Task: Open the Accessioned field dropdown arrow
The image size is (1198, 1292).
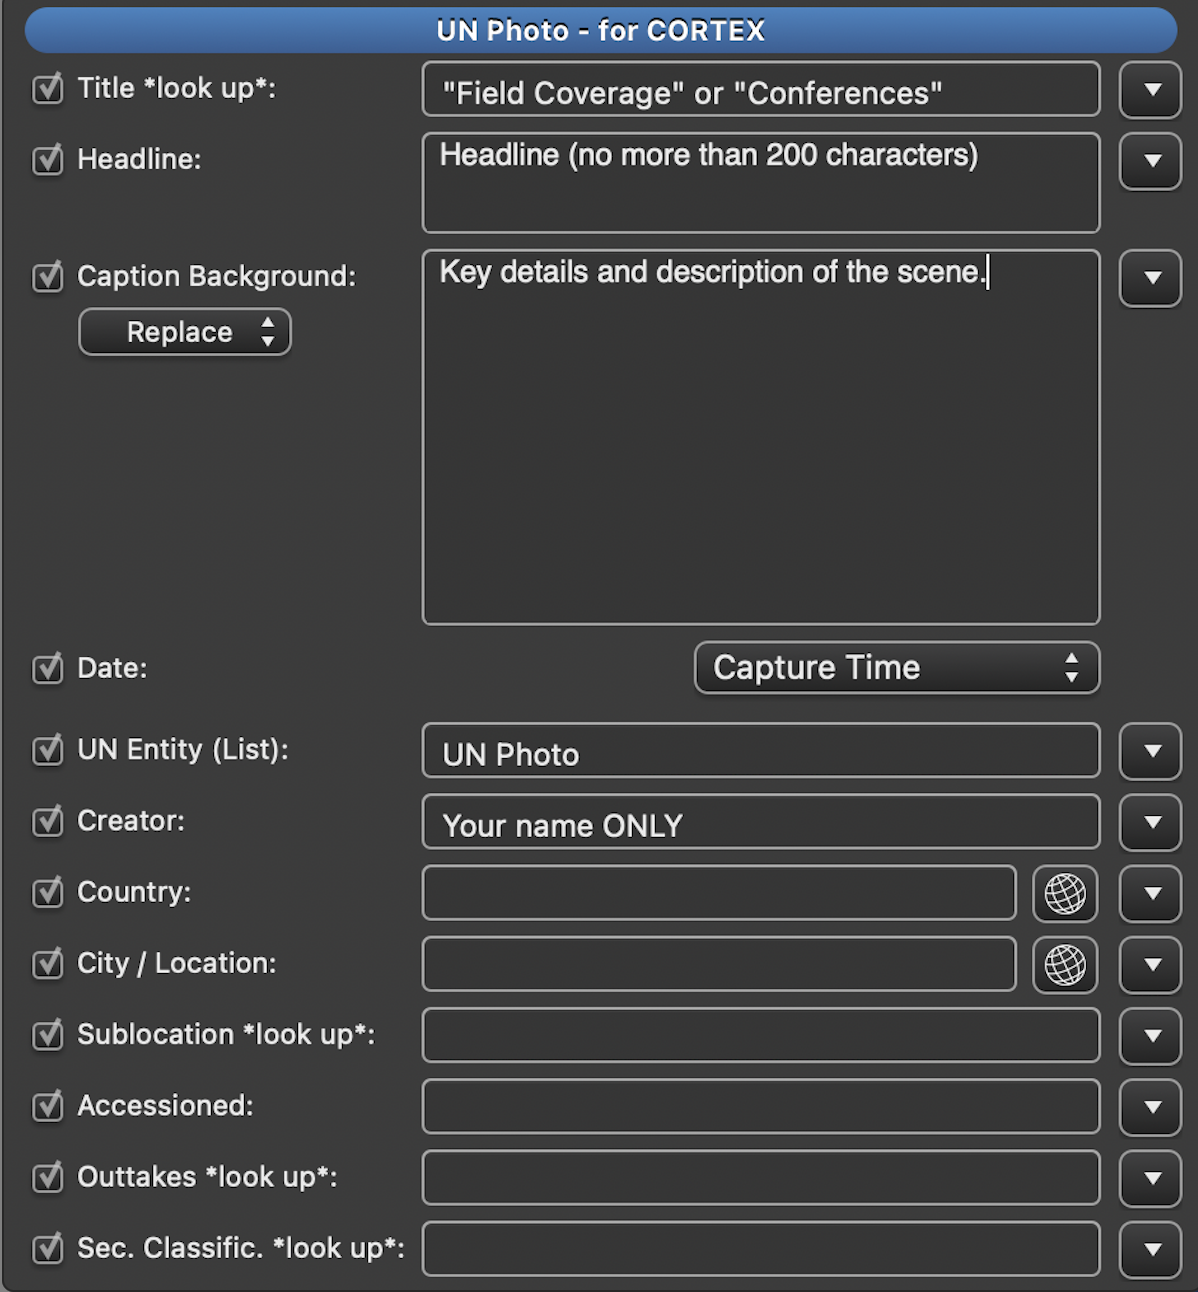Action: click(x=1151, y=1108)
